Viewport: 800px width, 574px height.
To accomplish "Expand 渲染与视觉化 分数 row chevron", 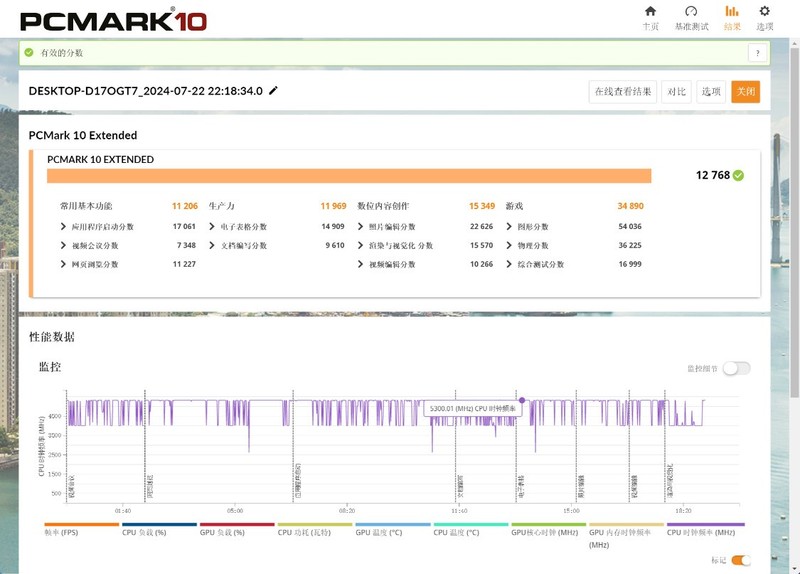I will pos(360,245).
